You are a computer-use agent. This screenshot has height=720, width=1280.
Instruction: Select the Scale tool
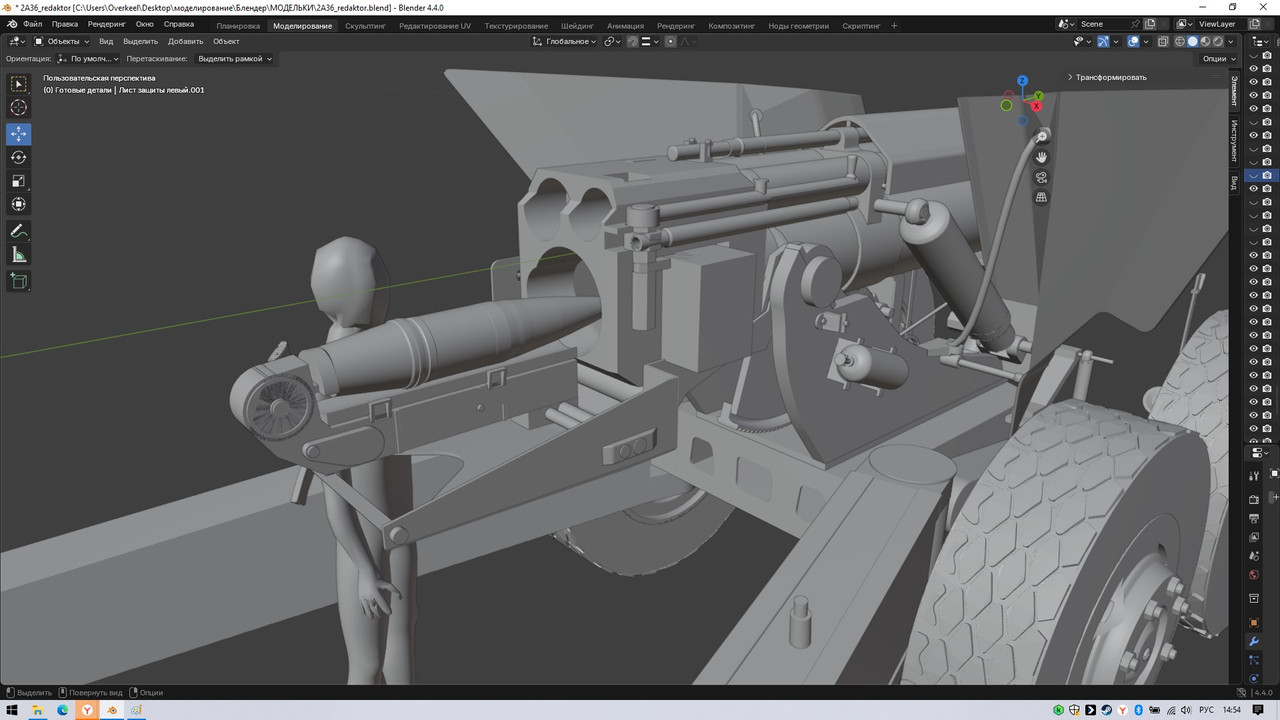[18, 181]
